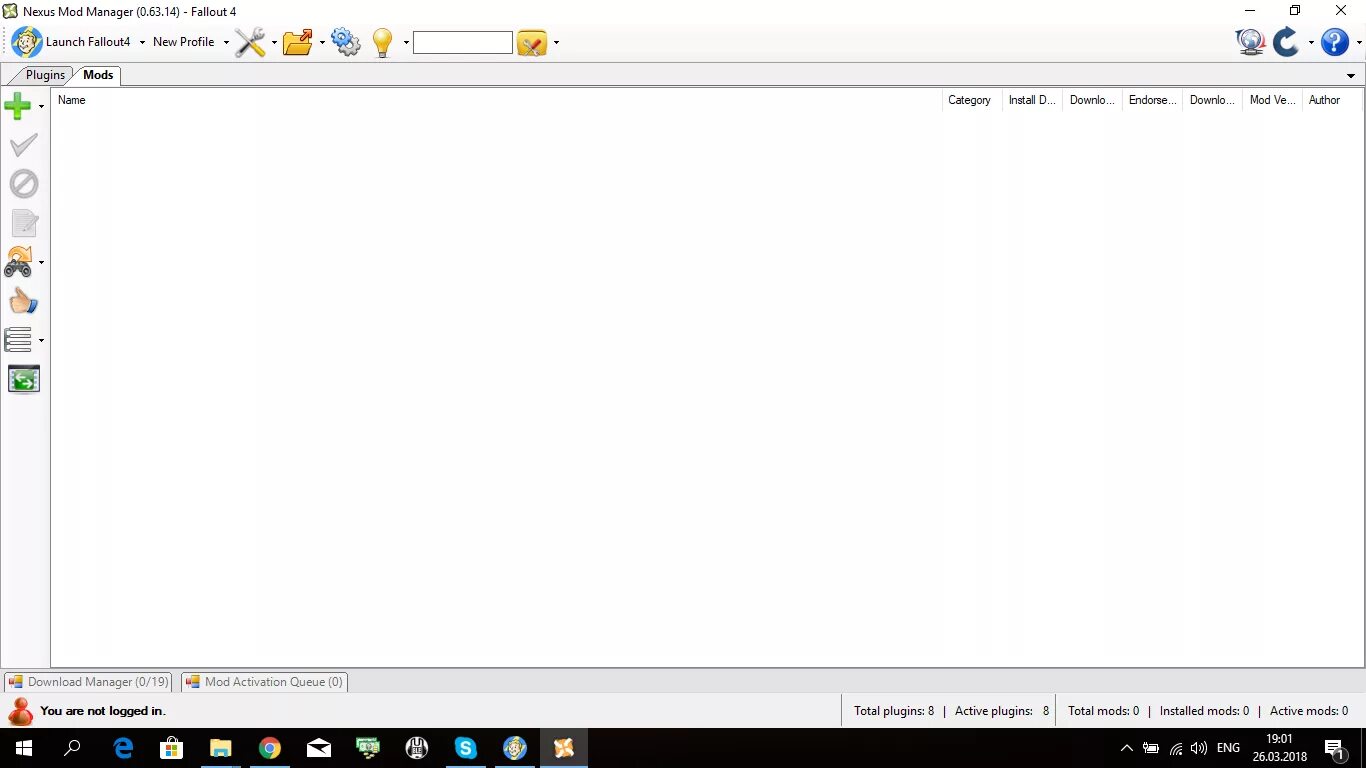
Task: Add a mod with green plus icon
Action: (x=18, y=106)
